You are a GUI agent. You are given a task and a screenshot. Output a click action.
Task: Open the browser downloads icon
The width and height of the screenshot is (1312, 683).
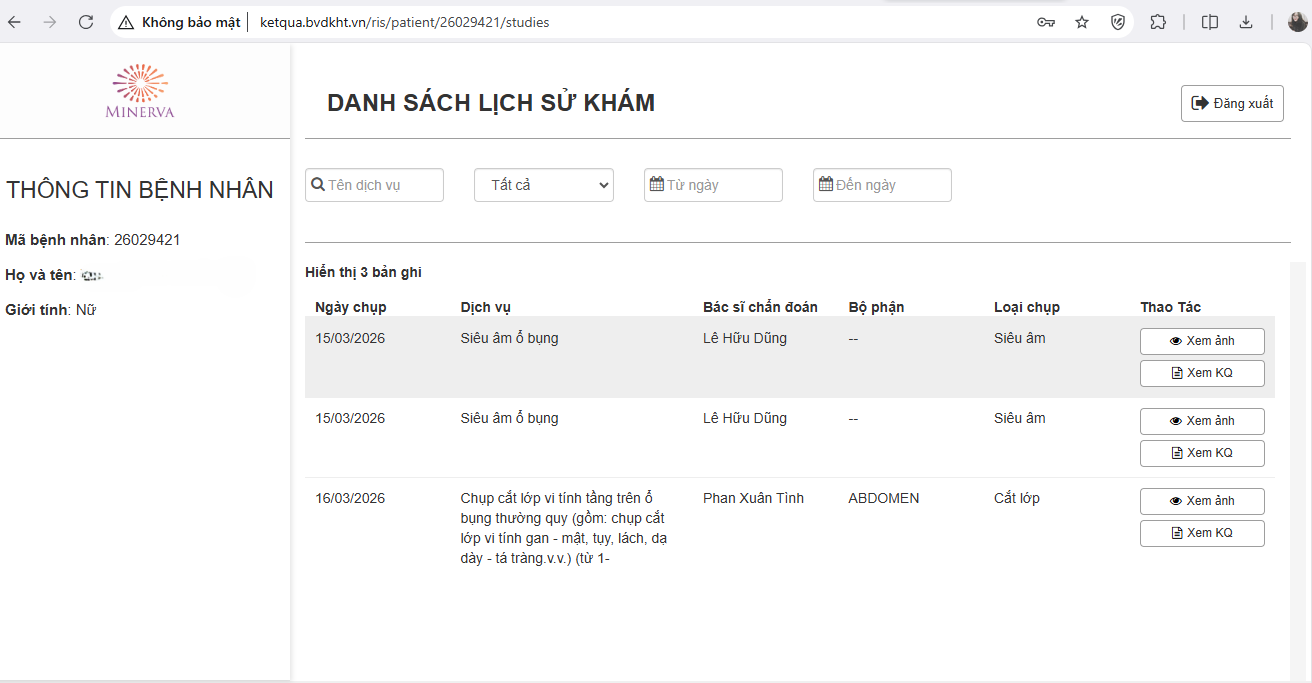coord(1246,22)
